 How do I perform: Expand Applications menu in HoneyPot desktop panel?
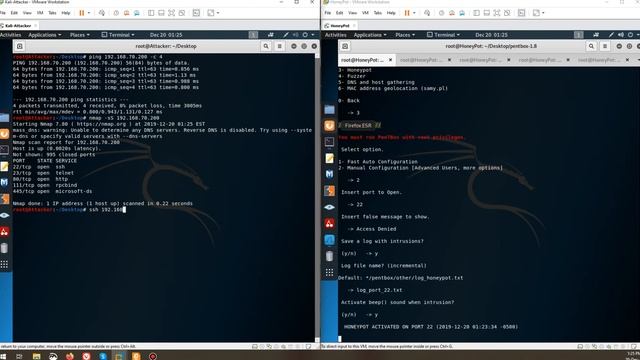click(x=370, y=35)
